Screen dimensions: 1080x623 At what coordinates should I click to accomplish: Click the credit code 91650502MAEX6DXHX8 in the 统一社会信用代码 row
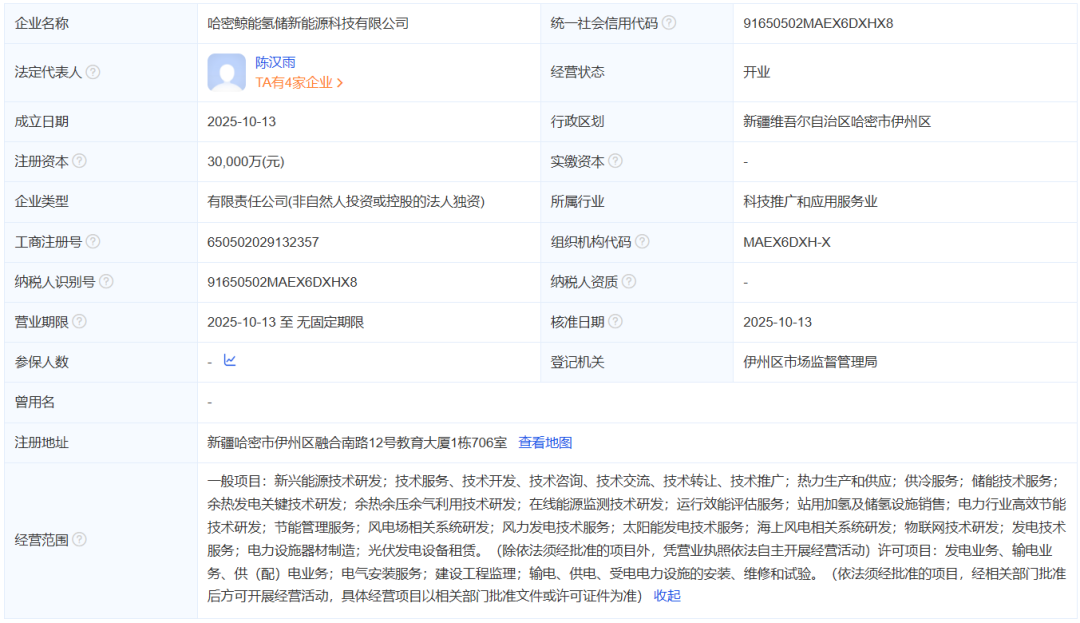pos(818,23)
